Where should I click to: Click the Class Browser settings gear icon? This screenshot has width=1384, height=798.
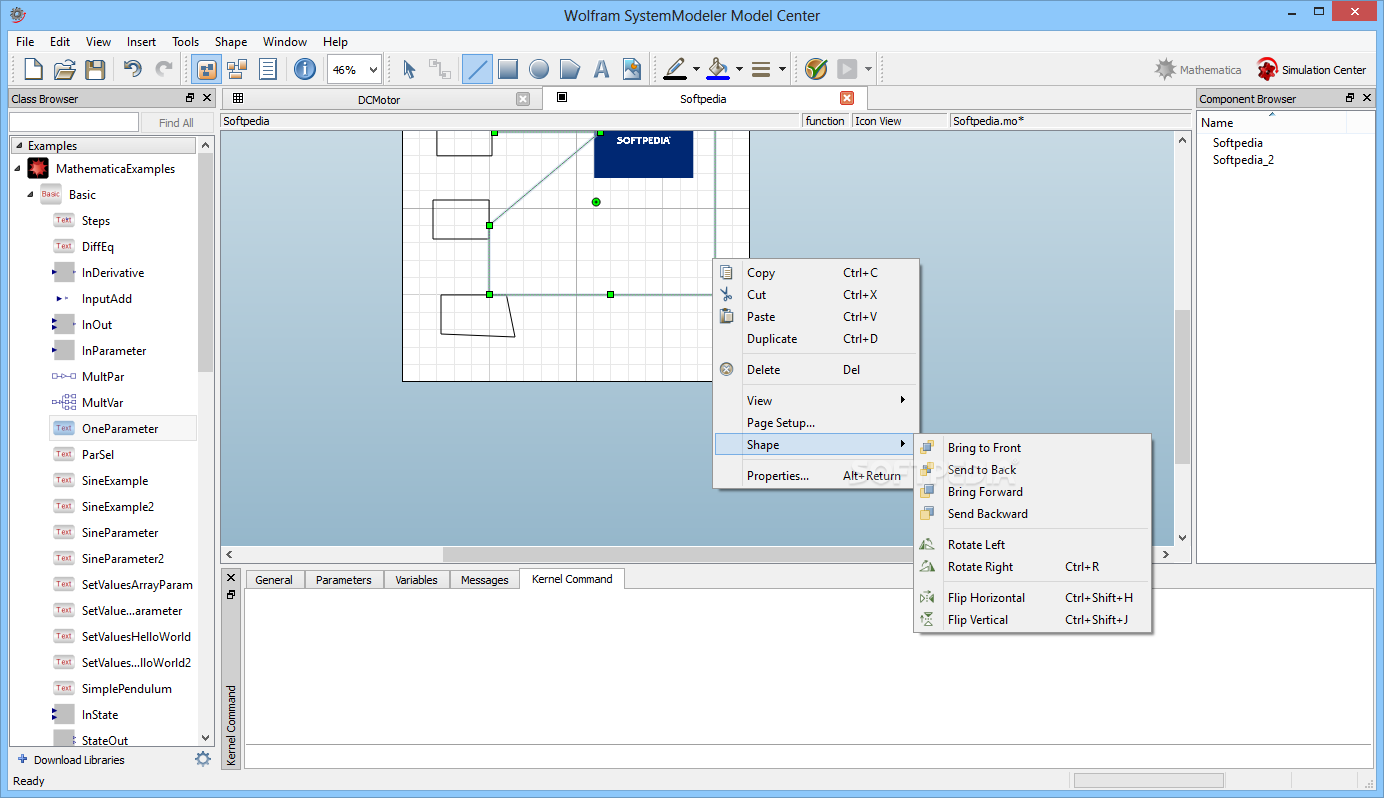coord(203,759)
